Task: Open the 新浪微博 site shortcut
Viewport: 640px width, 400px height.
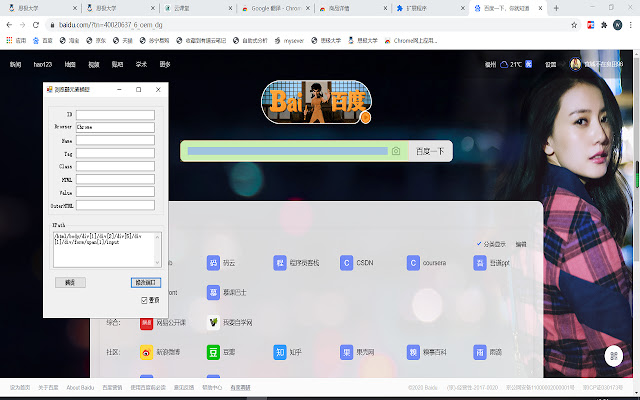Action: [160, 352]
